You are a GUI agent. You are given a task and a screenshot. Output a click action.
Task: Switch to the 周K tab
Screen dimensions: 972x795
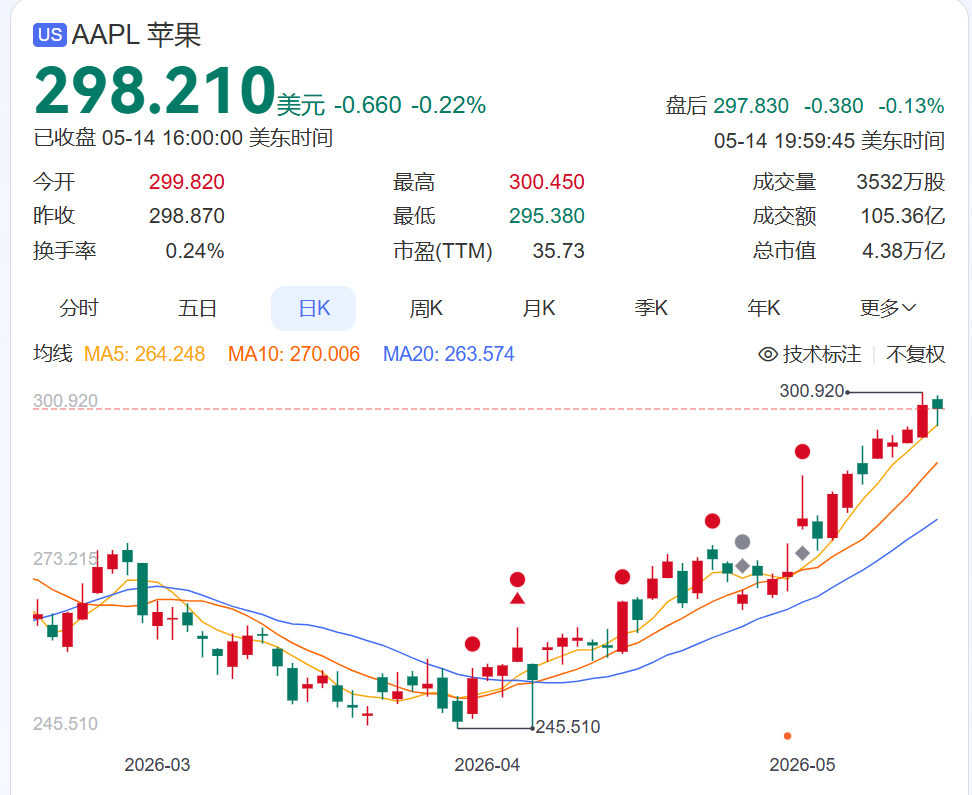coord(426,308)
